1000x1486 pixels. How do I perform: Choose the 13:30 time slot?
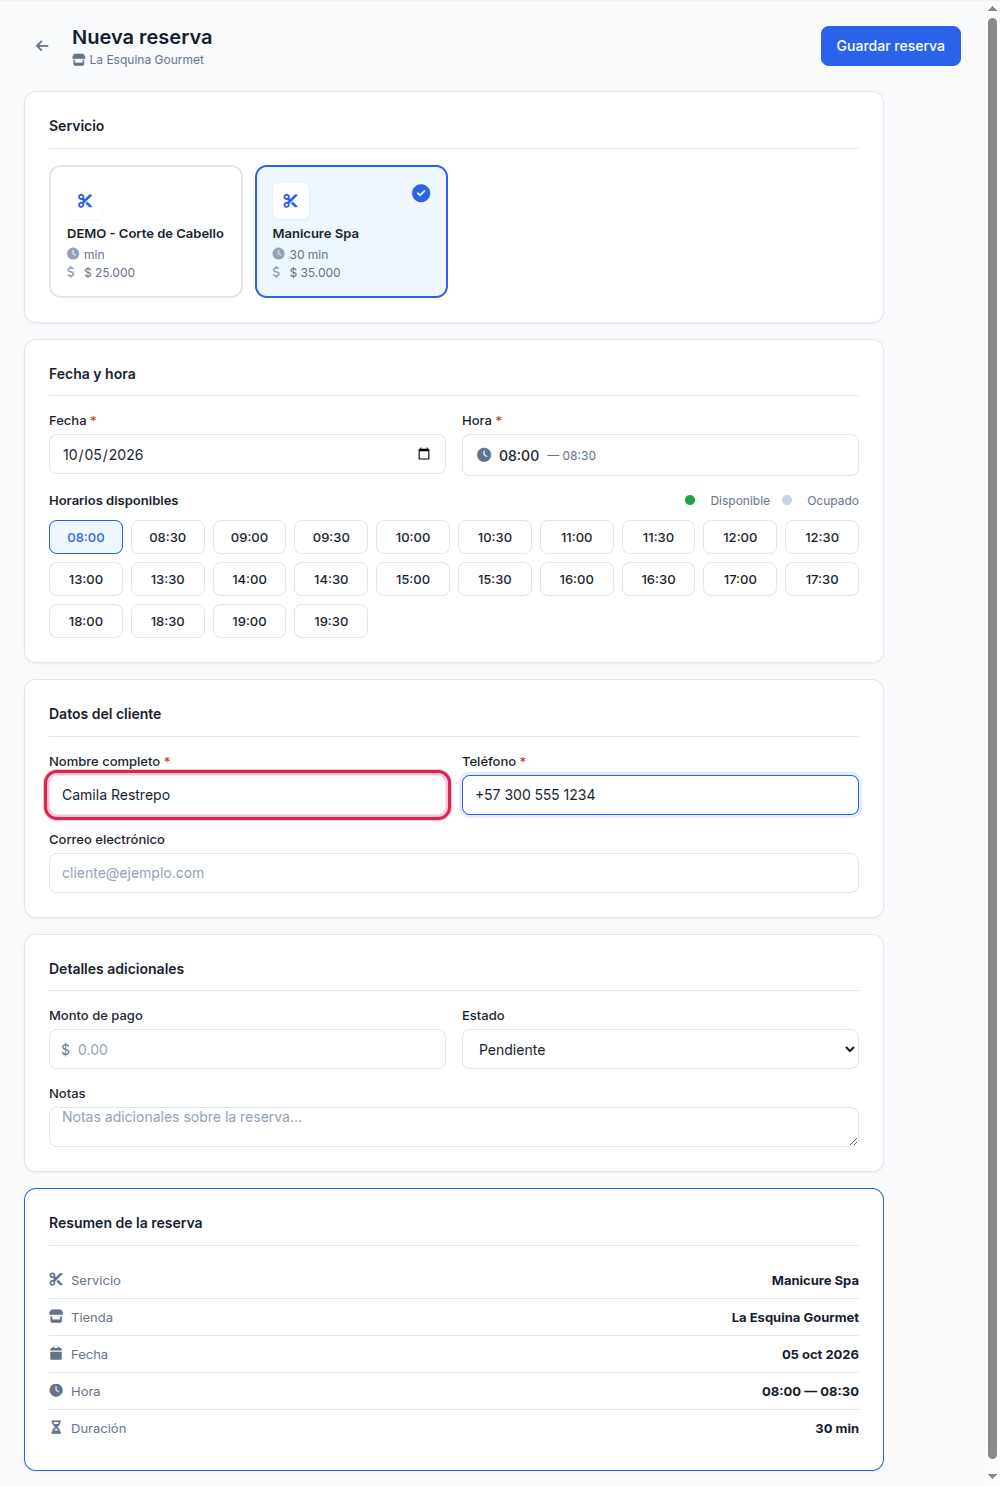168,579
